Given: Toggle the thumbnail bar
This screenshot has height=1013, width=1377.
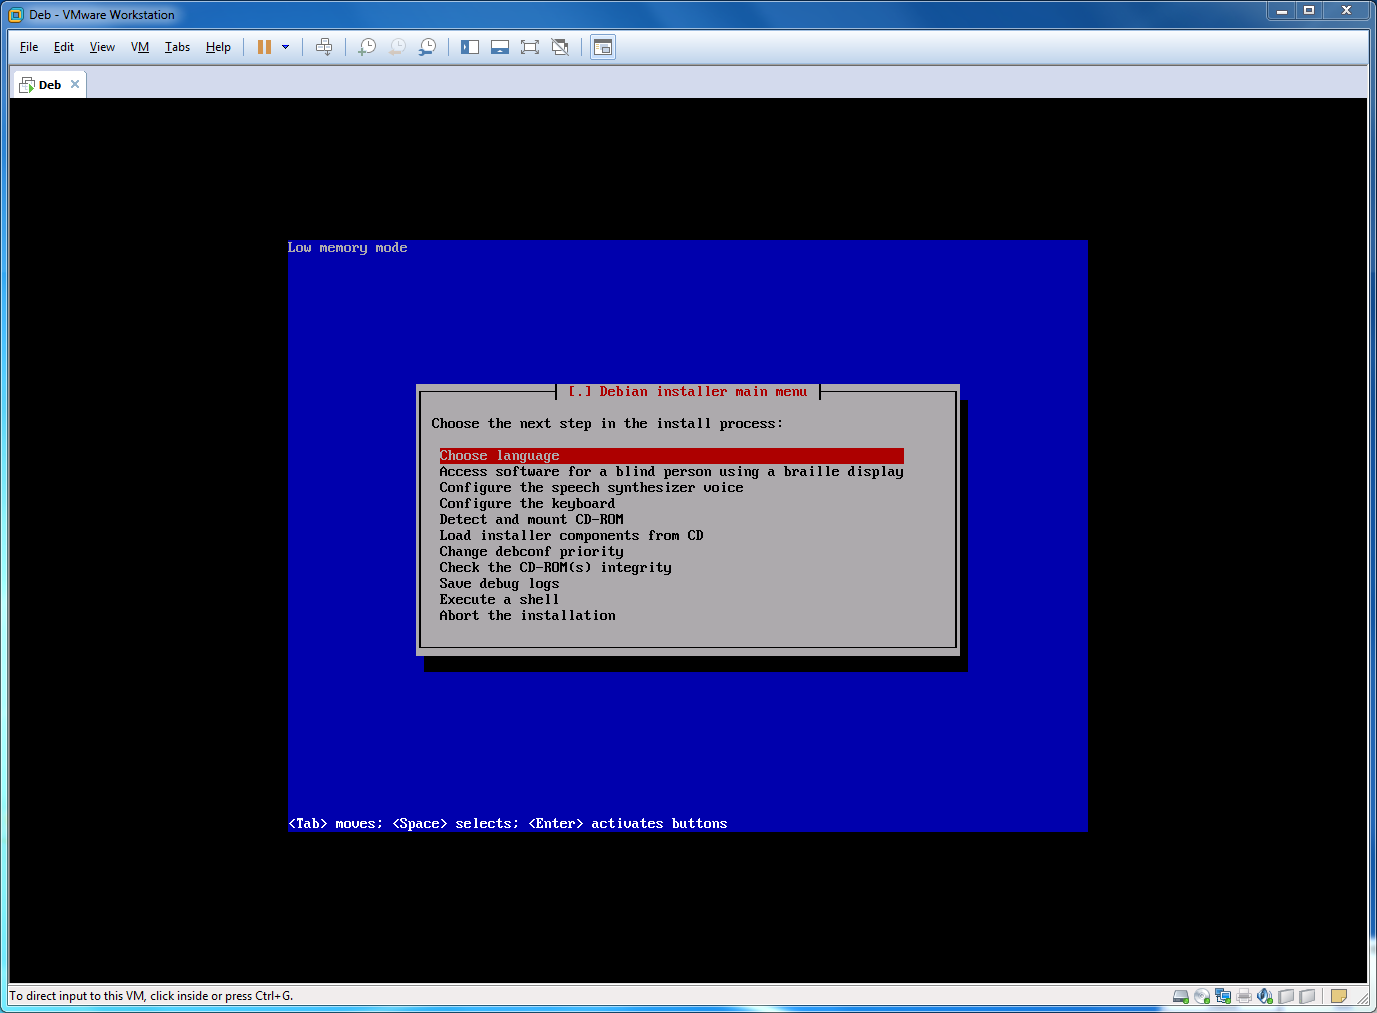Looking at the screenshot, I should point(500,47).
